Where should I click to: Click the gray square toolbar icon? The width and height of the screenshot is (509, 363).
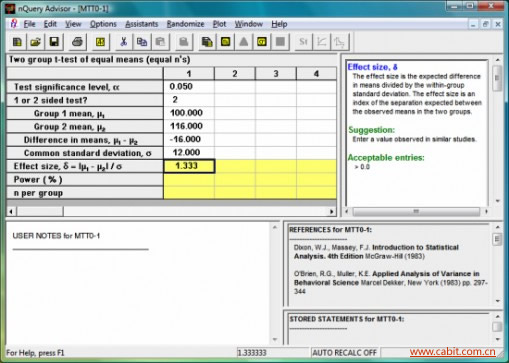coord(280,42)
